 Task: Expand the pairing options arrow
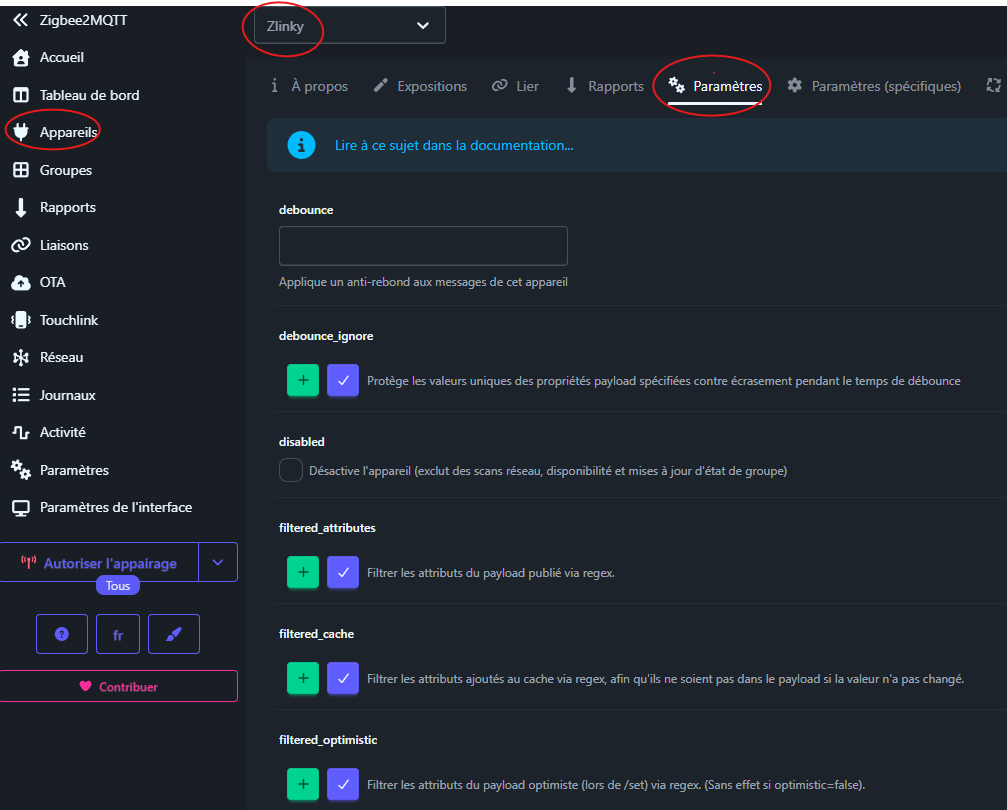(218, 563)
